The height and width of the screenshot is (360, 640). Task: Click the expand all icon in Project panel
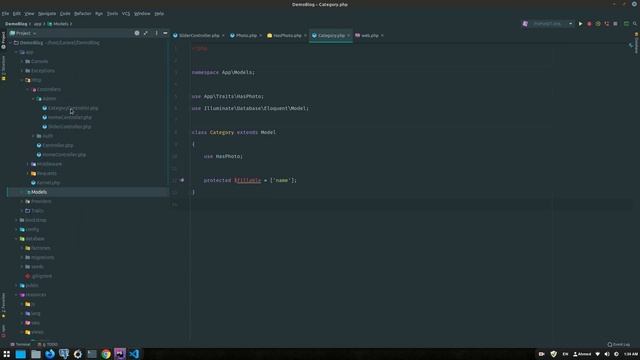(x=146, y=33)
